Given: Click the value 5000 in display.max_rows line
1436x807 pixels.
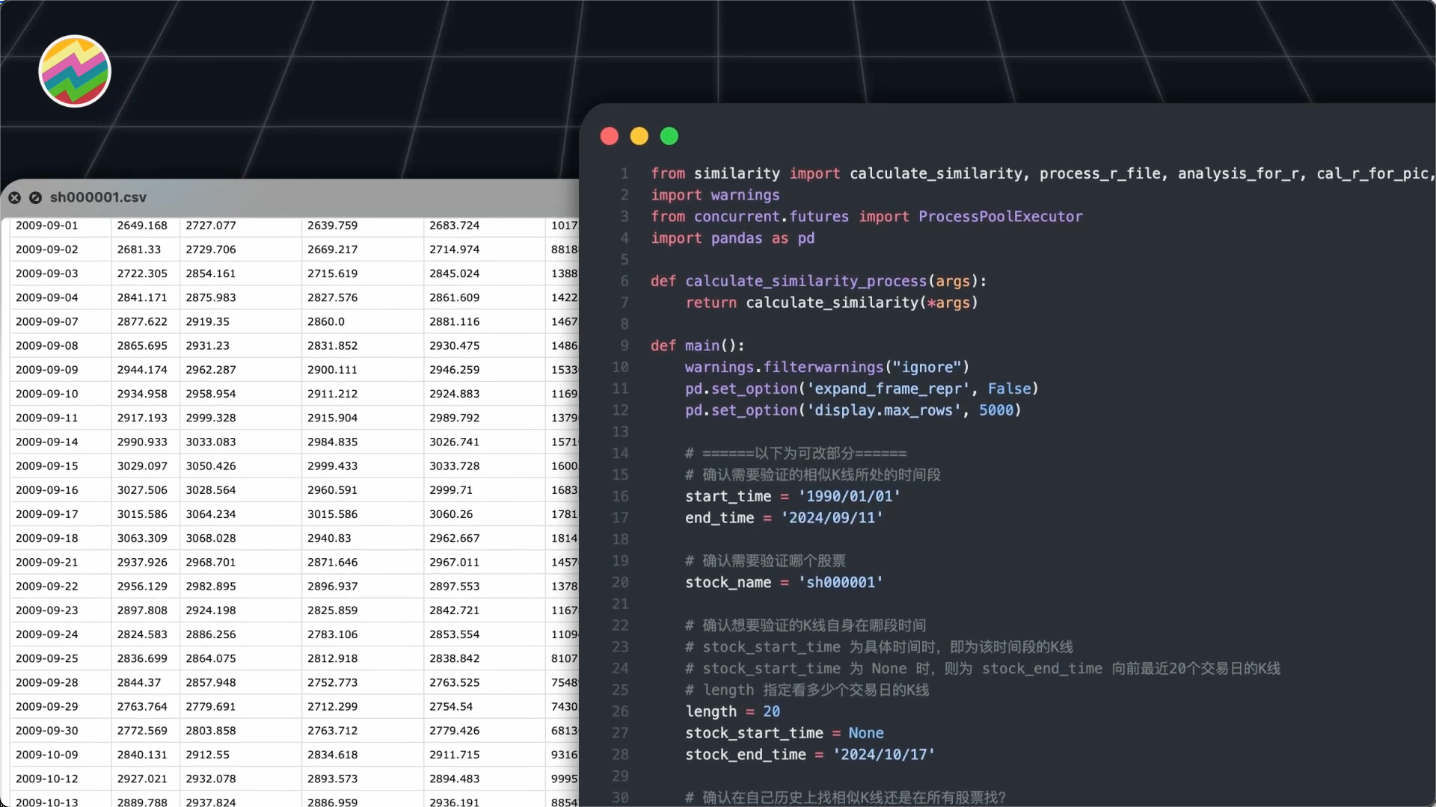Looking at the screenshot, I should [x=996, y=410].
